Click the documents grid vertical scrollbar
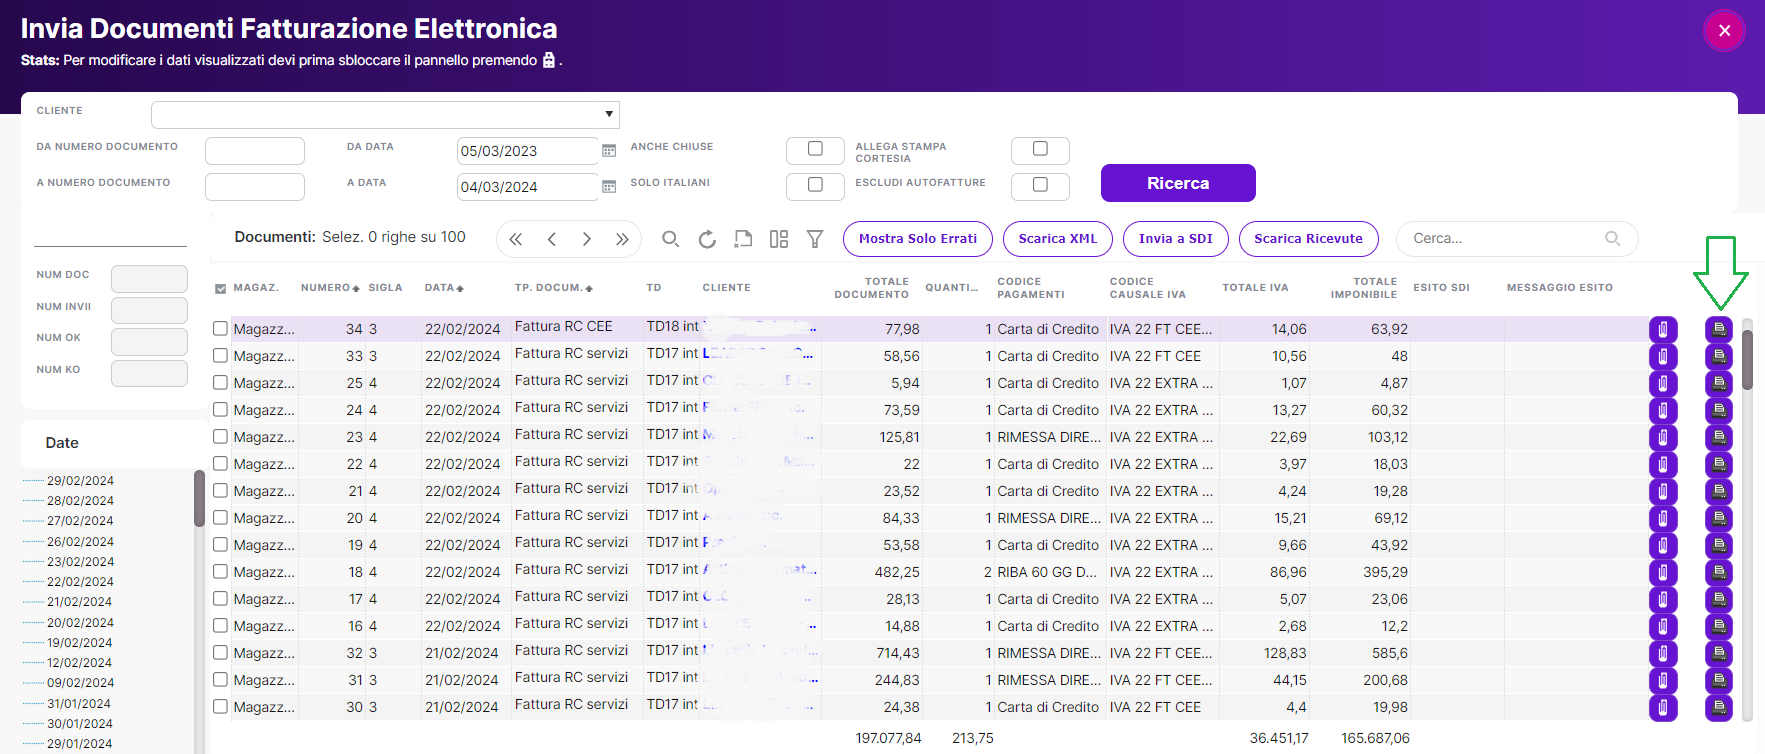Image resolution: width=1765 pixels, height=754 pixels. pos(1747,359)
